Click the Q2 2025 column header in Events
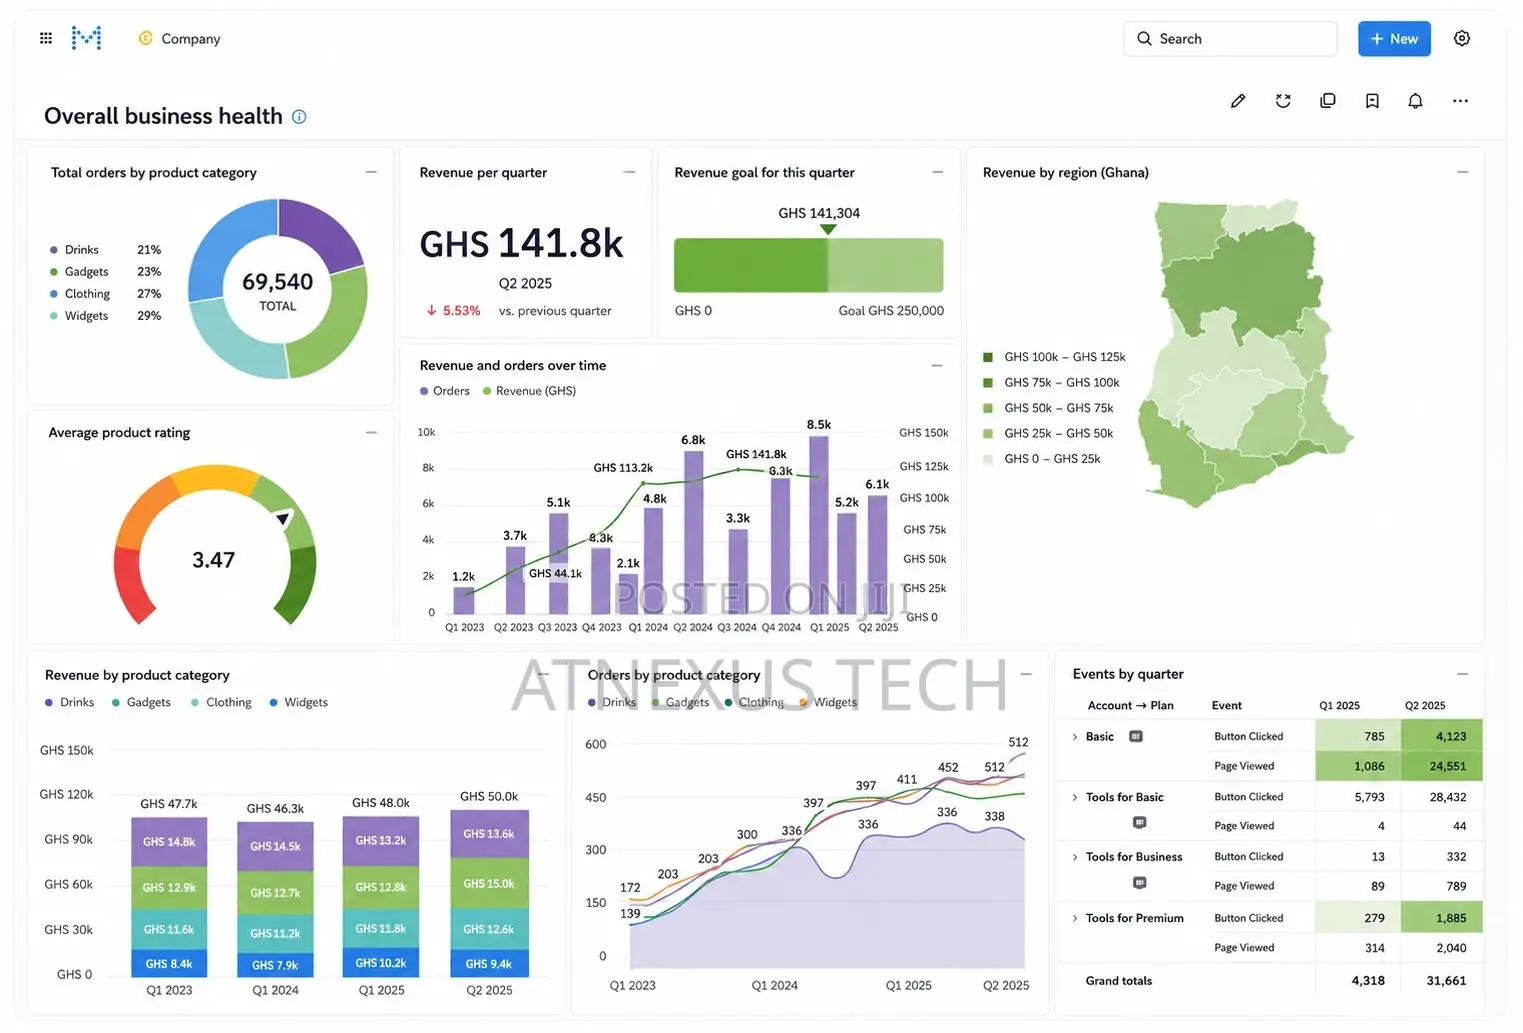This screenshot has width=1523, height=1033. [1425, 705]
